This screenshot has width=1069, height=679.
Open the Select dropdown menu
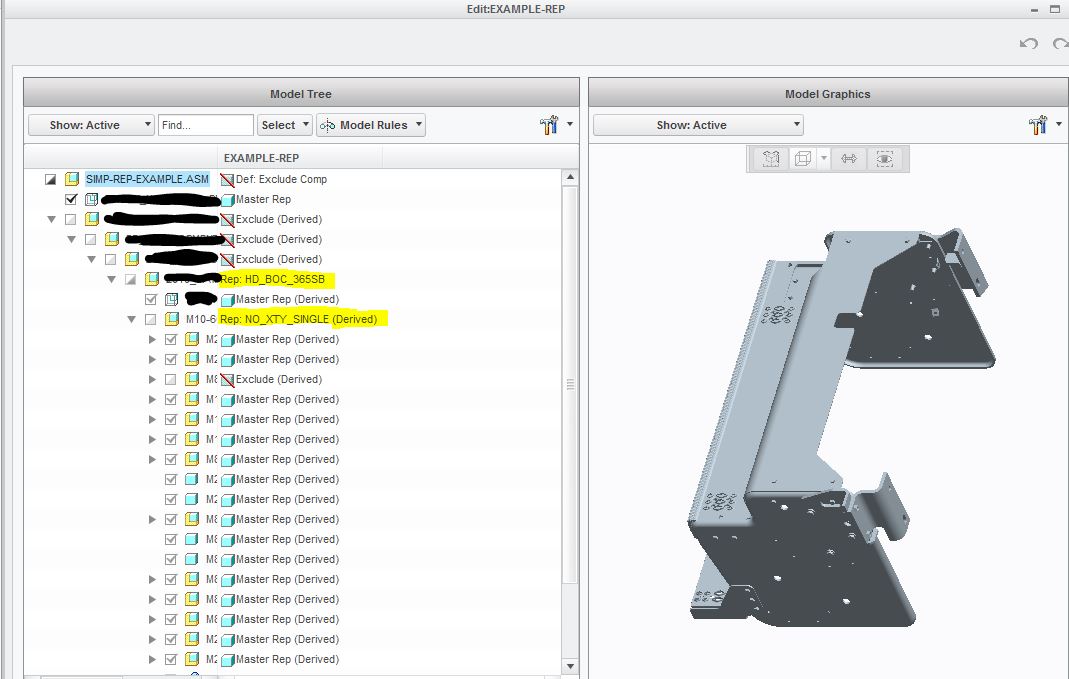(284, 125)
